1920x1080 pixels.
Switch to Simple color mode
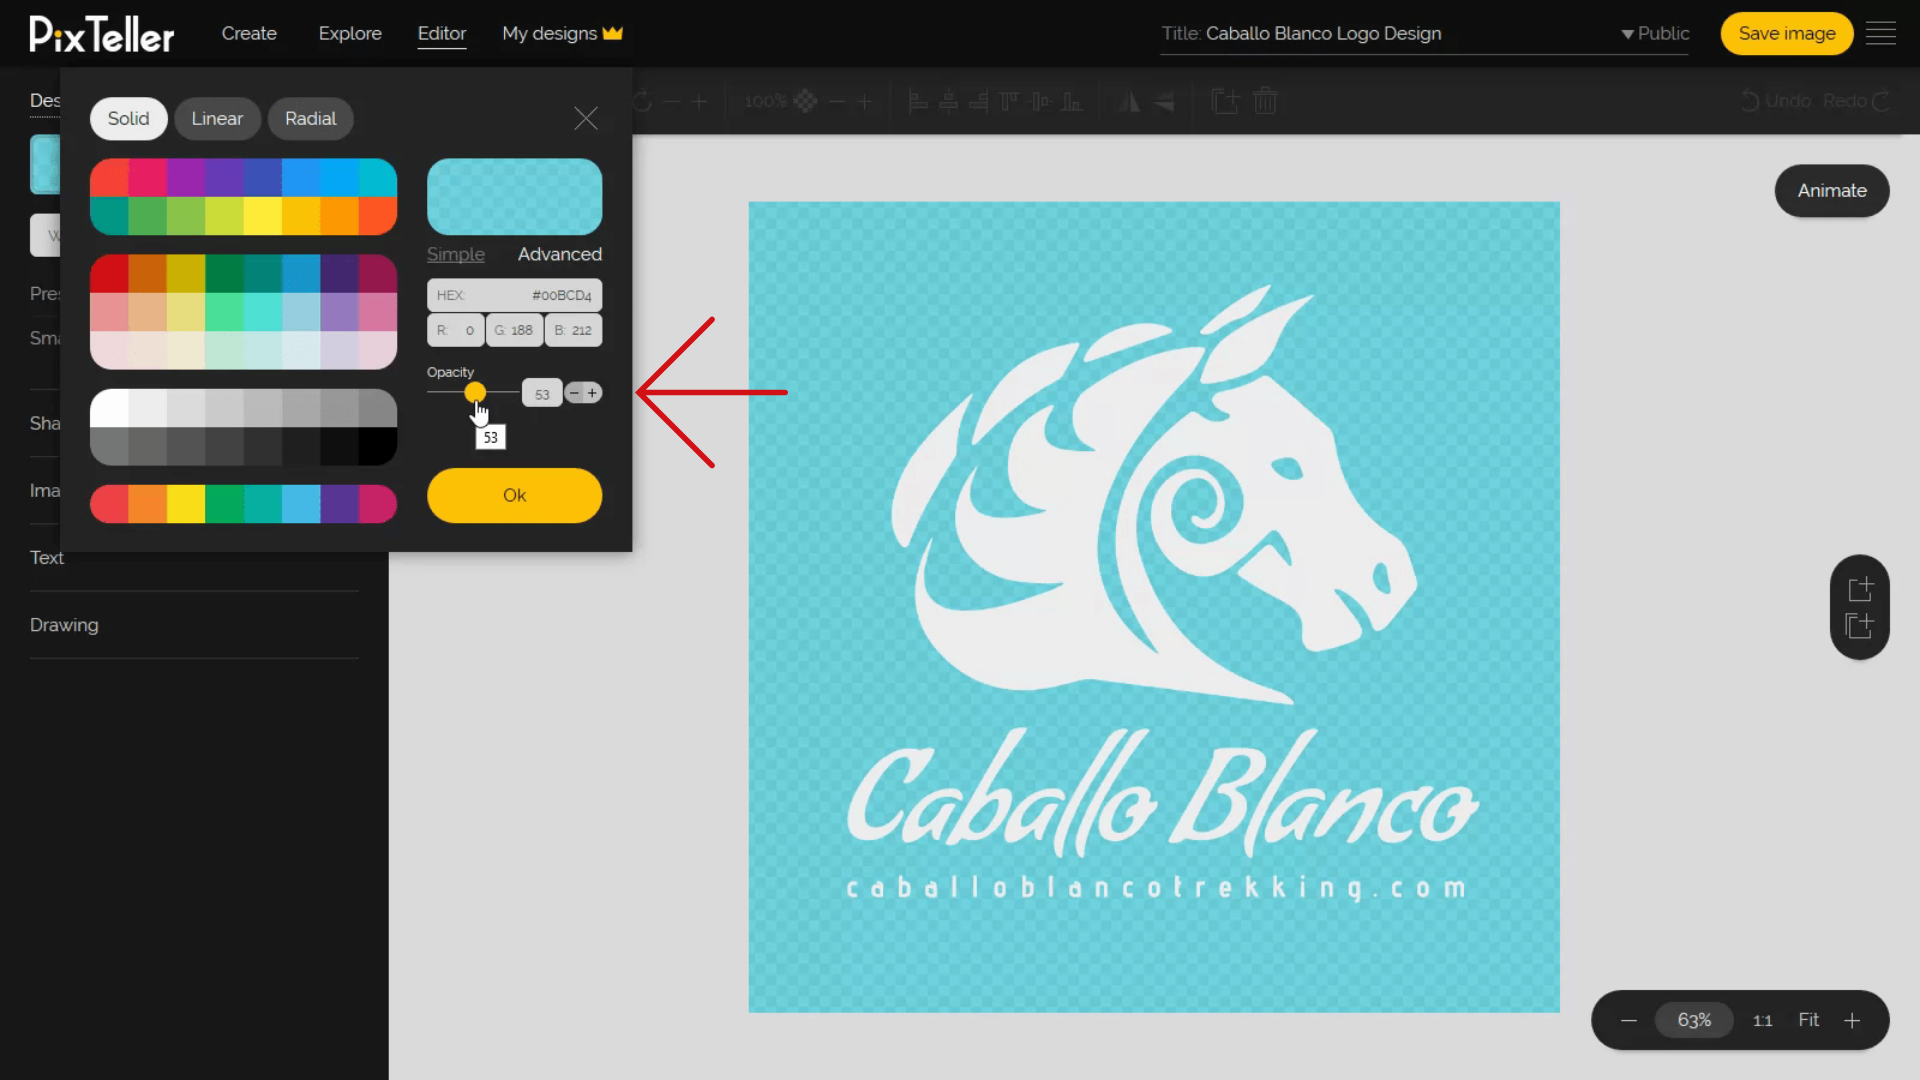pyautogui.click(x=456, y=254)
